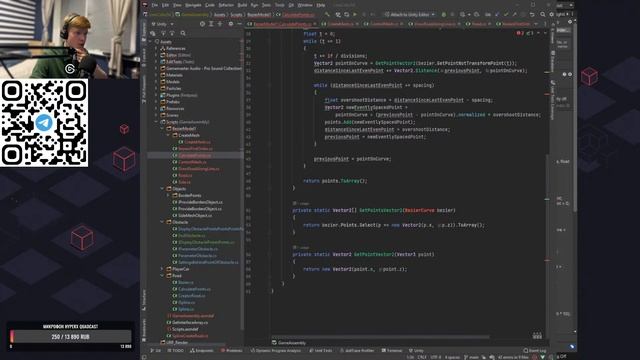This screenshot has width=640, height=360.
Task: Click the green debug bug icon
Action: 444,15
